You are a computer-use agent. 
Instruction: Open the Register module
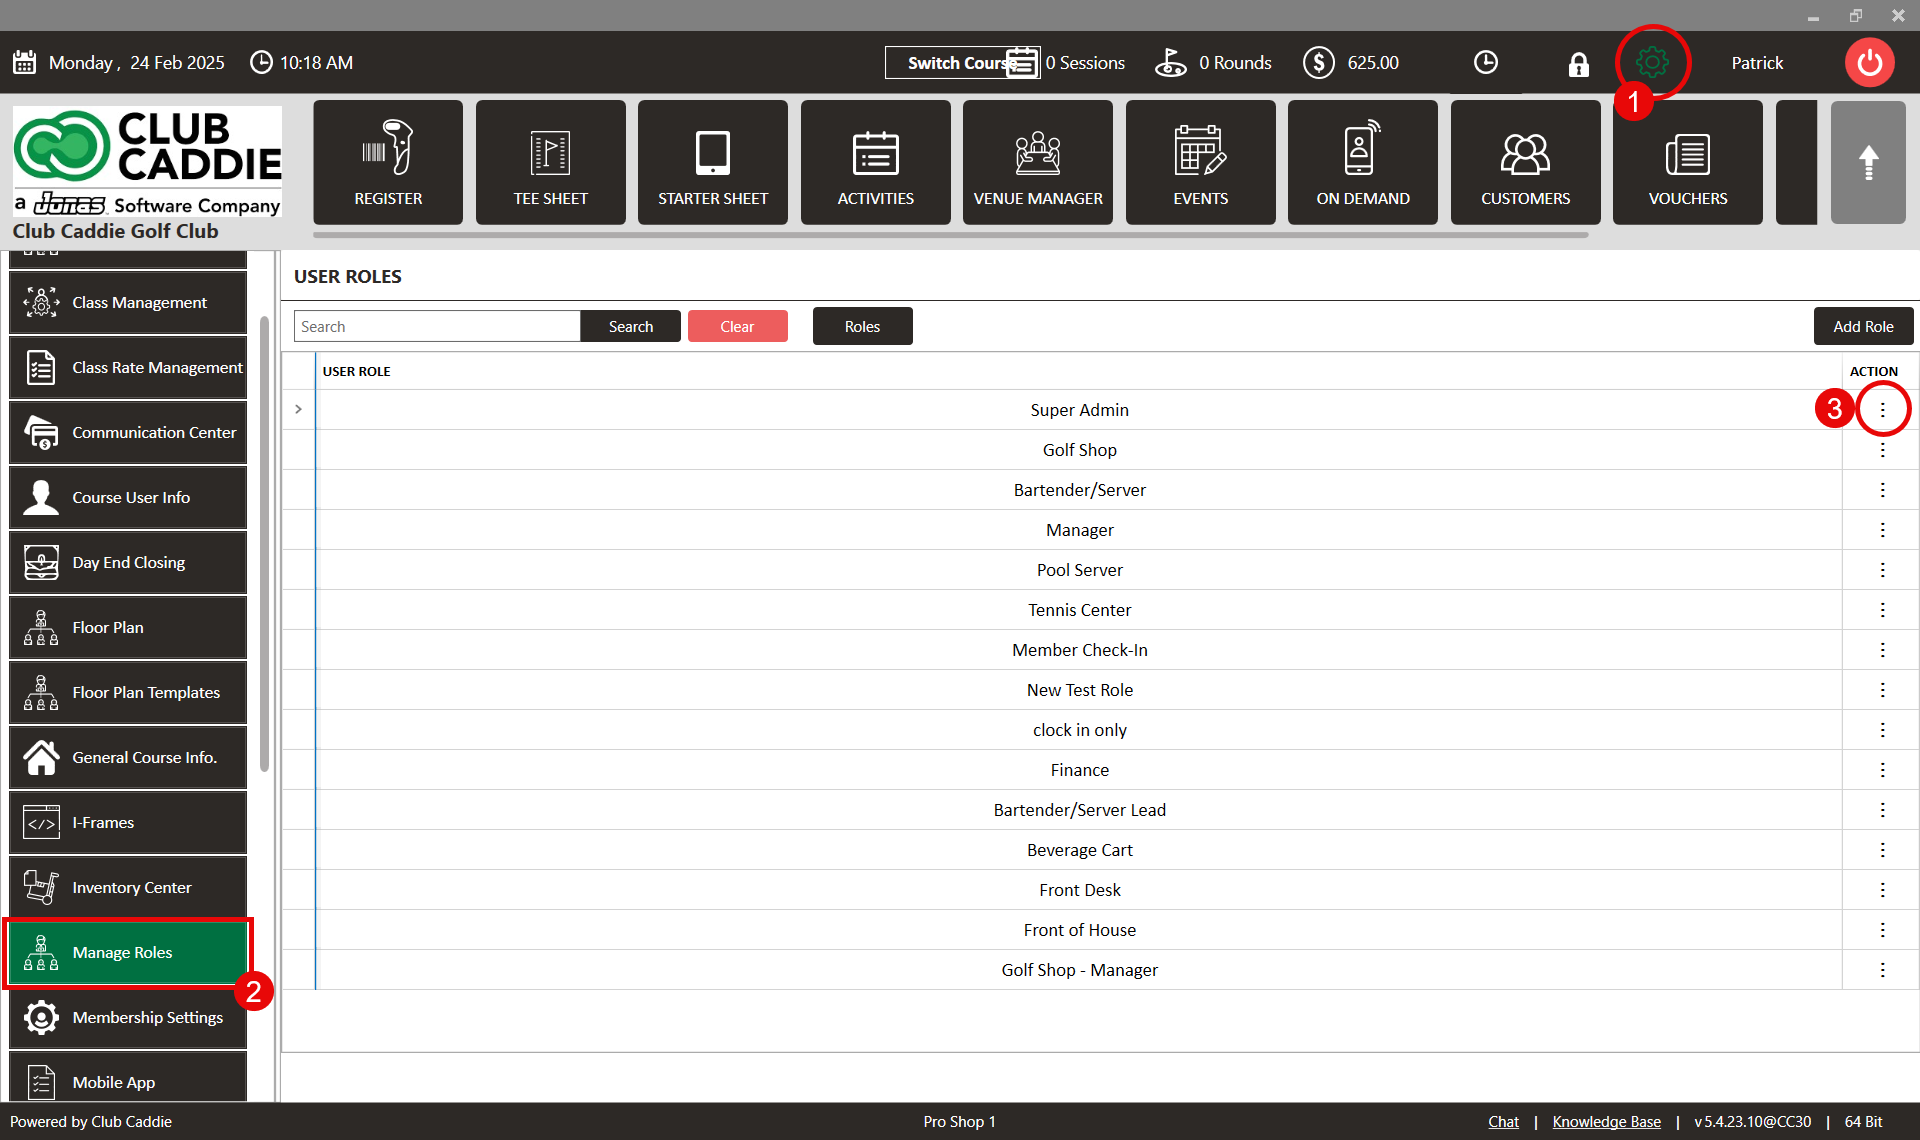(388, 162)
